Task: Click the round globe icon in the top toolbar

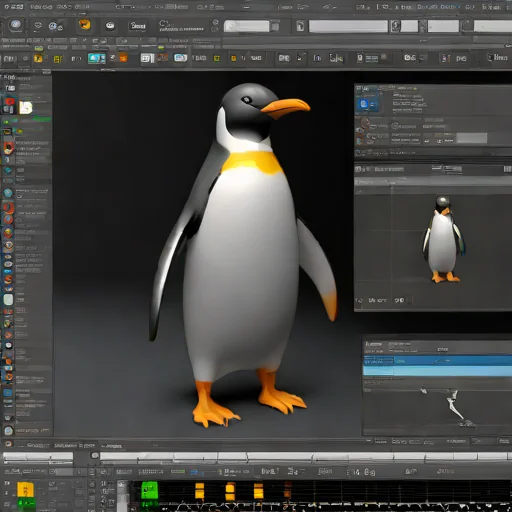Action: point(16,25)
